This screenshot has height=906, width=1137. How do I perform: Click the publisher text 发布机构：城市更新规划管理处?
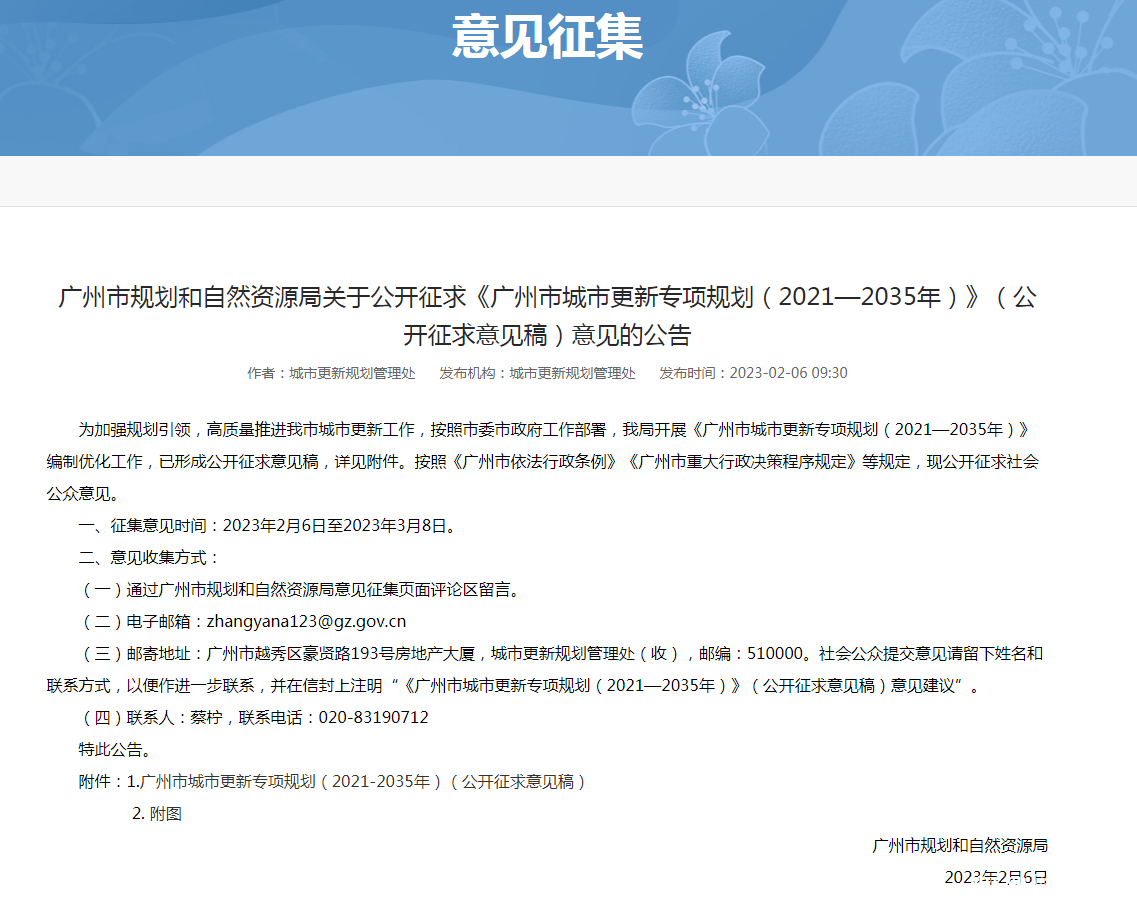pyautogui.click(x=537, y=373)
